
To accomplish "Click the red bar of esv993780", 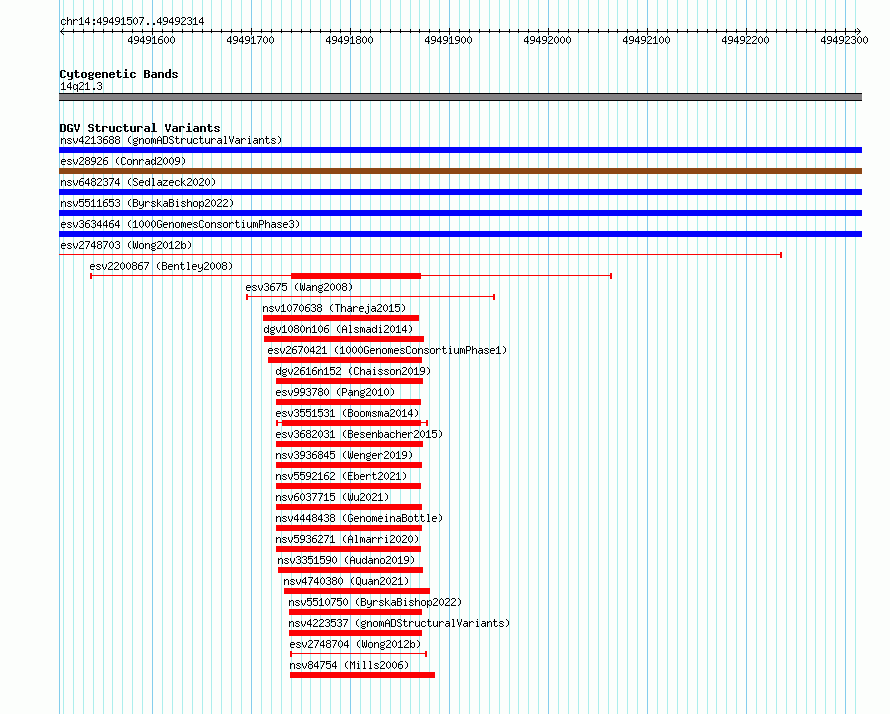I will (349, 402).
